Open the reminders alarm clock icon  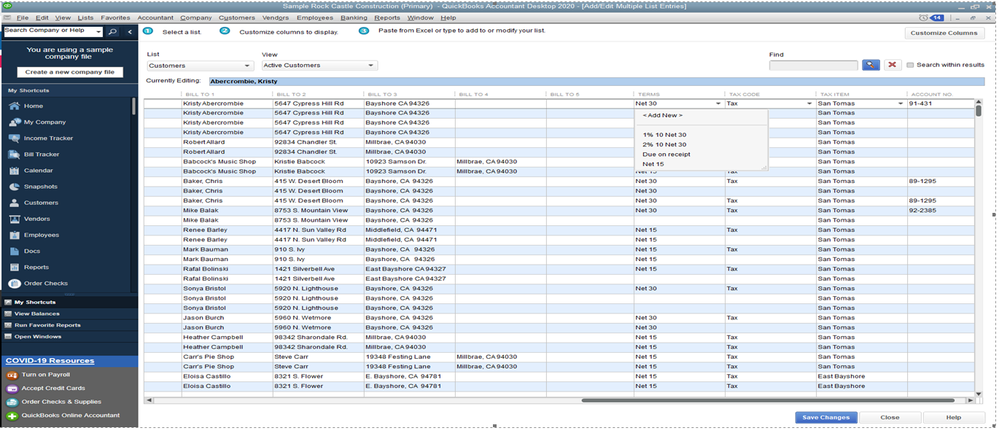[923, 18]
